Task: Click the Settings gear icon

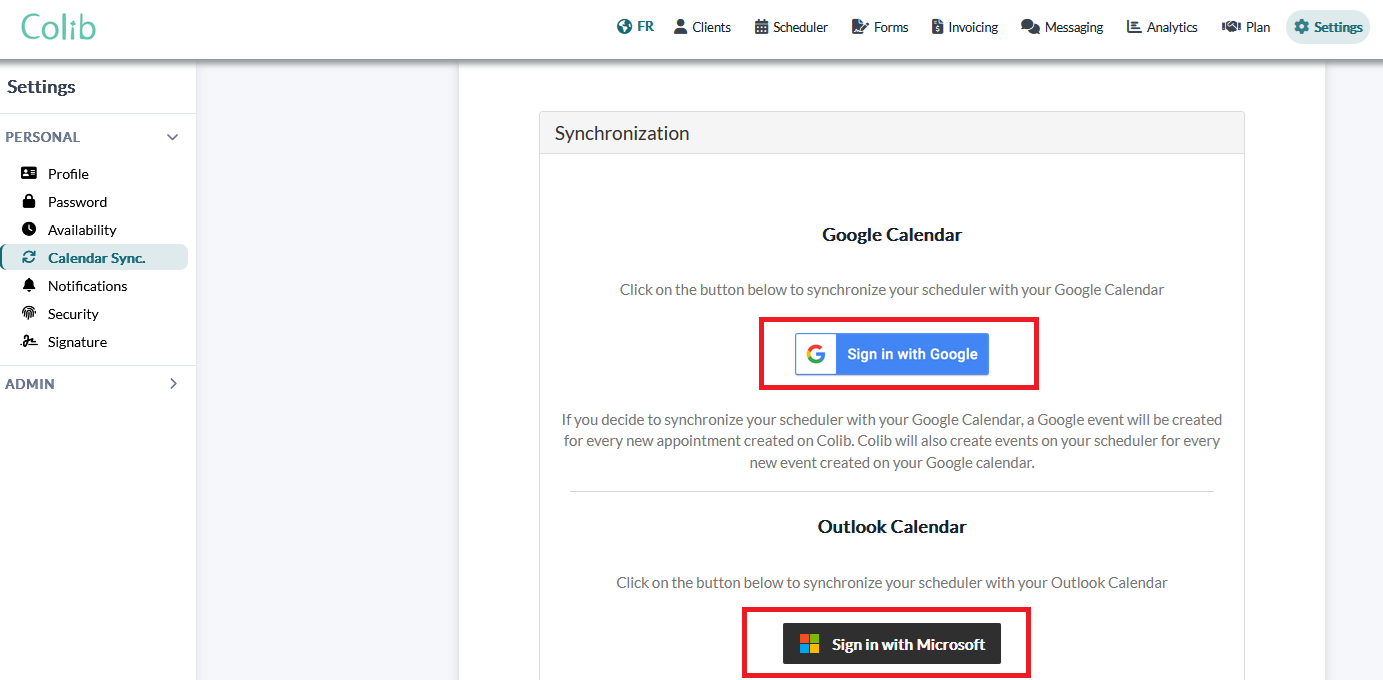Action: [1301, 27]
